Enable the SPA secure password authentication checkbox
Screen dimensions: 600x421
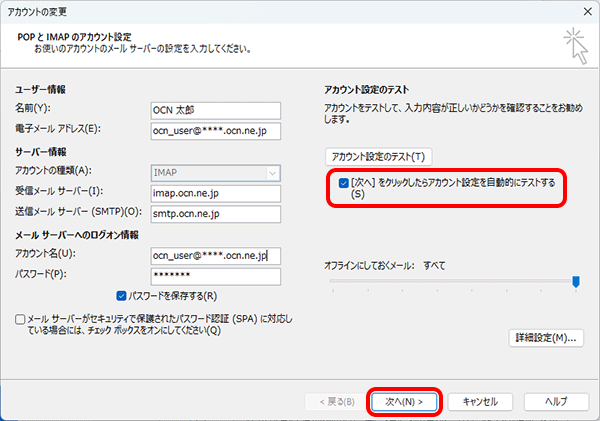click(22, 318)
